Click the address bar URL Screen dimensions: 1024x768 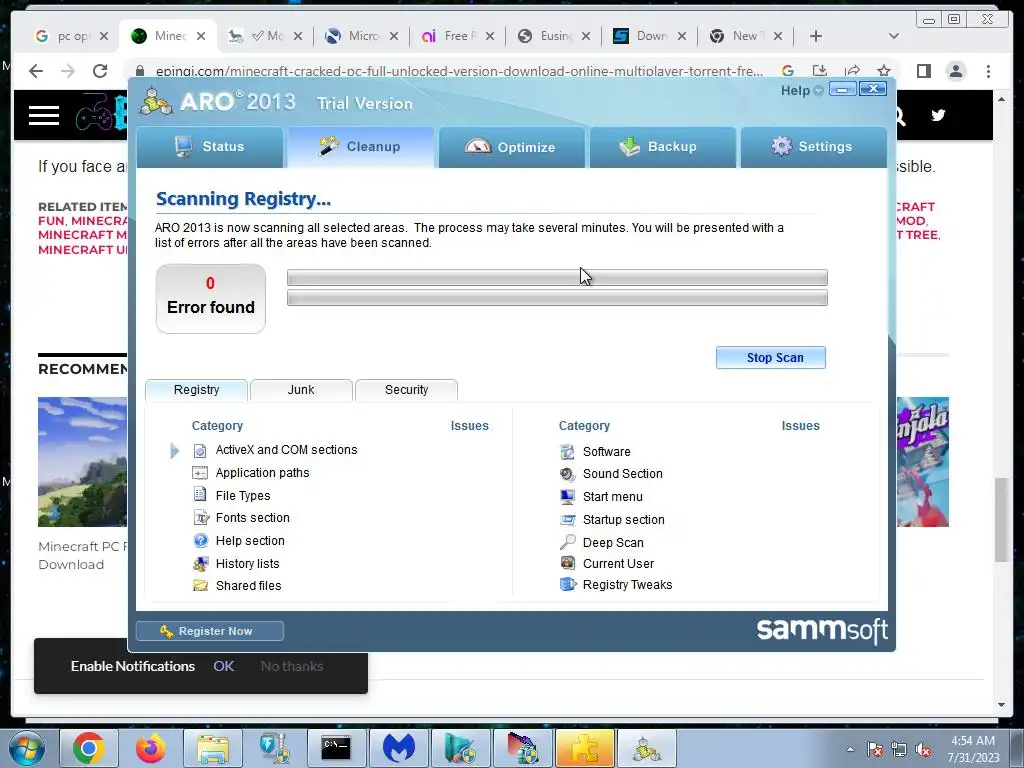pos(459,71)
